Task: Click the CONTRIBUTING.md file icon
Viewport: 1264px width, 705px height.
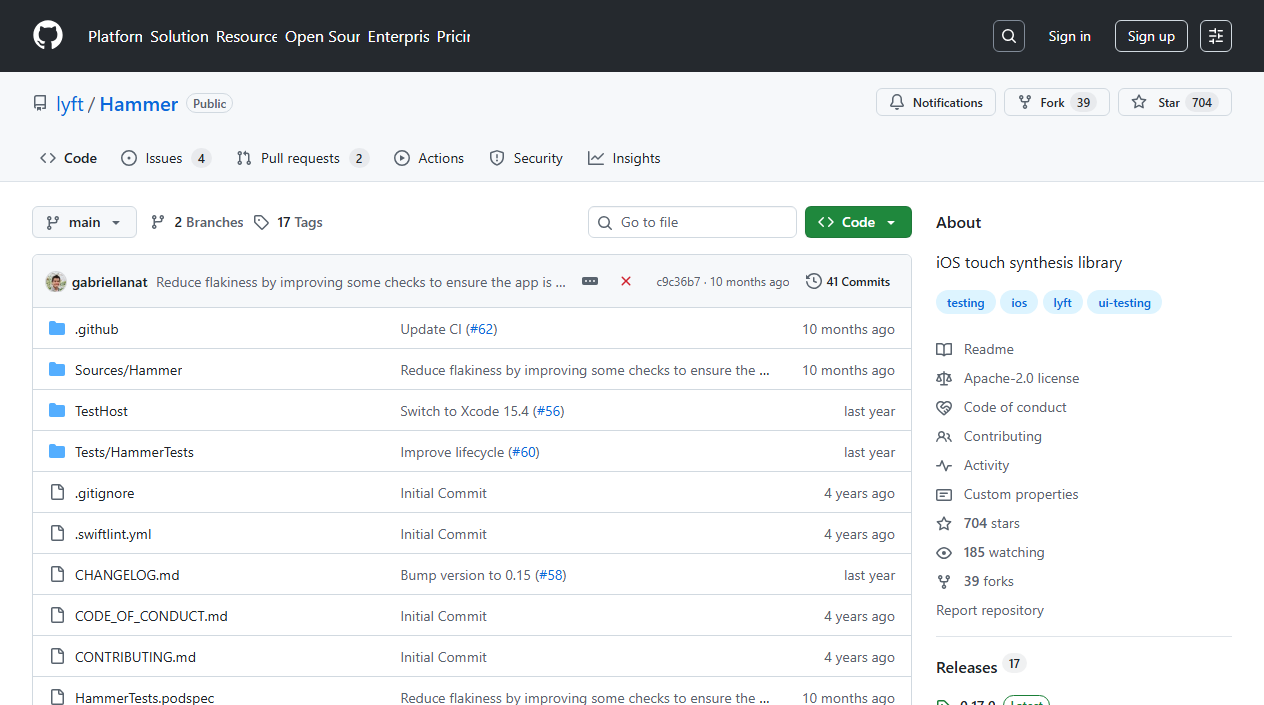Action: [x=57, y=657]
